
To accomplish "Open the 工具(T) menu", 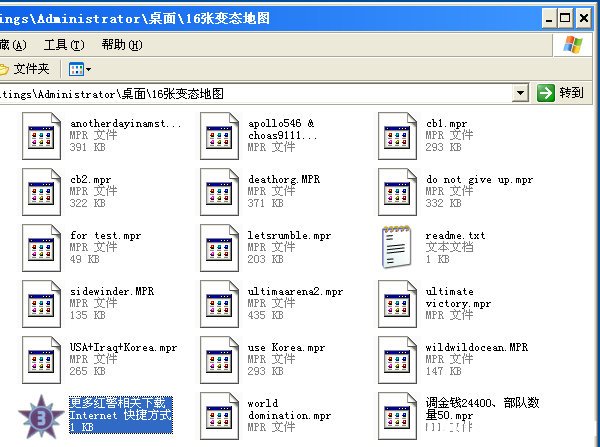I will coord(64,45).
